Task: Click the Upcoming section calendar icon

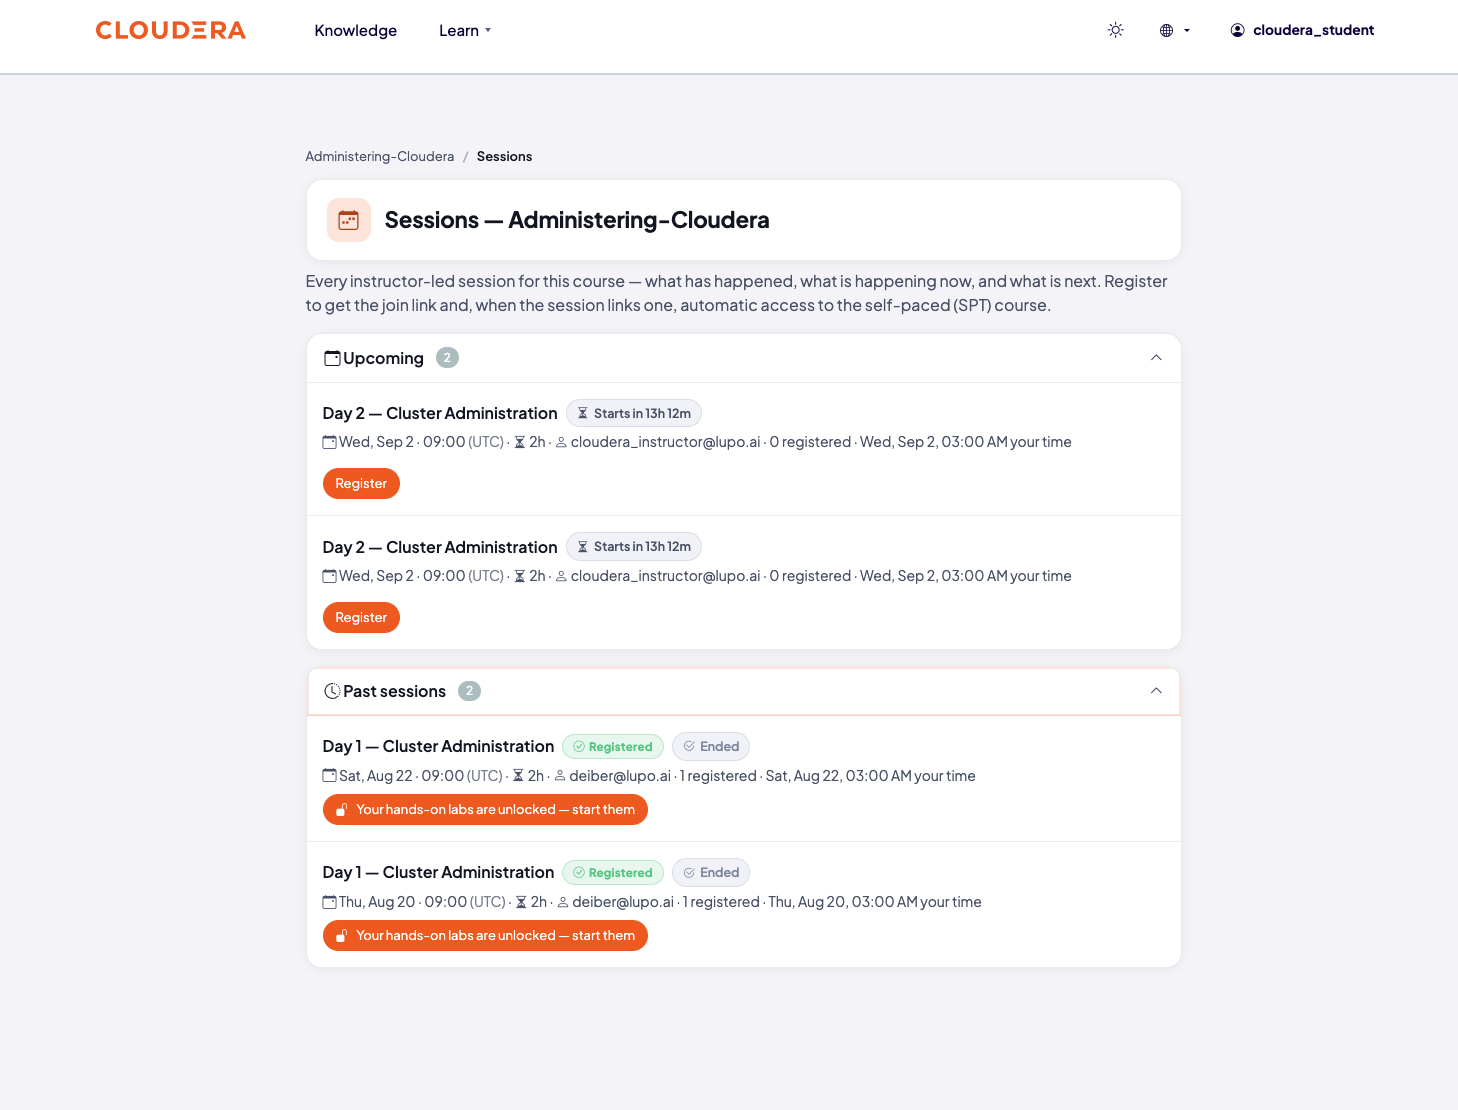Action: click(332, 358)
